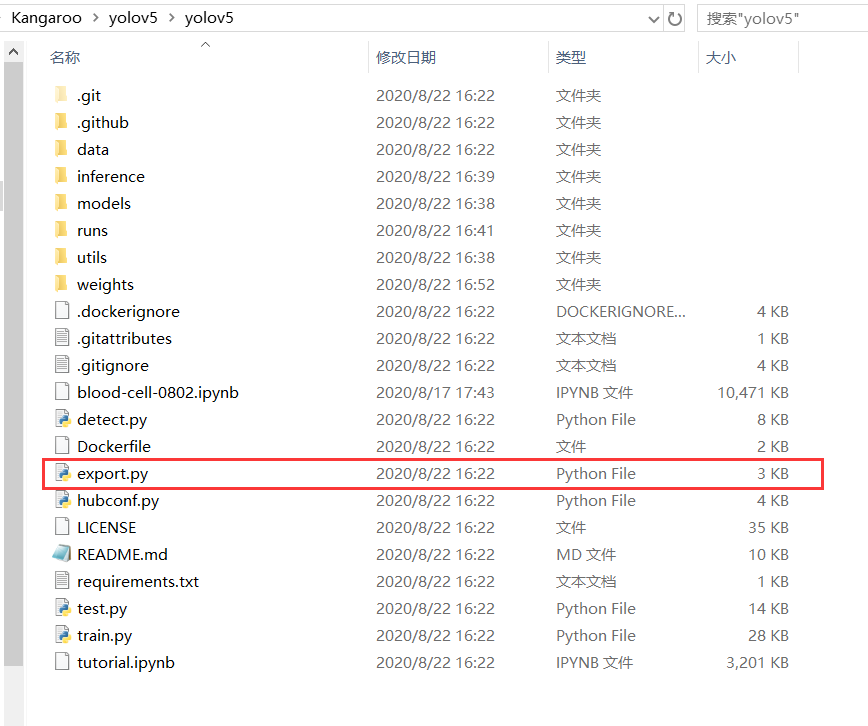The height and width of the screenshot is (726, 868).
Task: Select the models folder icon
Action: (61, 203)
